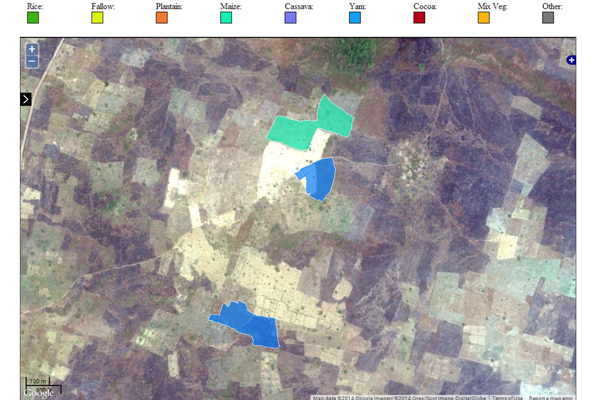Zoom out with the minus button
The width and height of the screenshot is (600, 400).
32,62
